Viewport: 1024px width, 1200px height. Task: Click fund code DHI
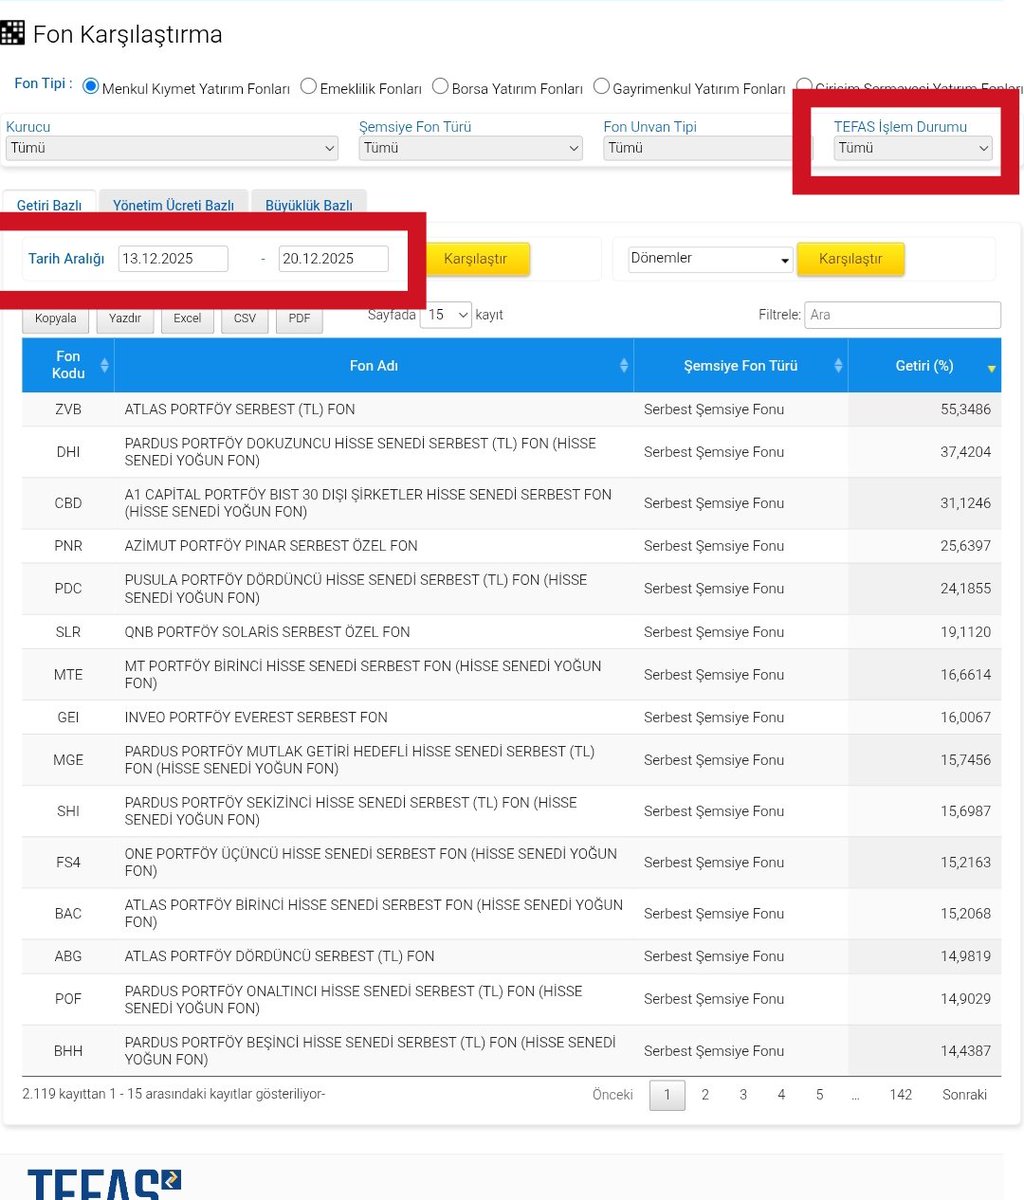(68, 452)
